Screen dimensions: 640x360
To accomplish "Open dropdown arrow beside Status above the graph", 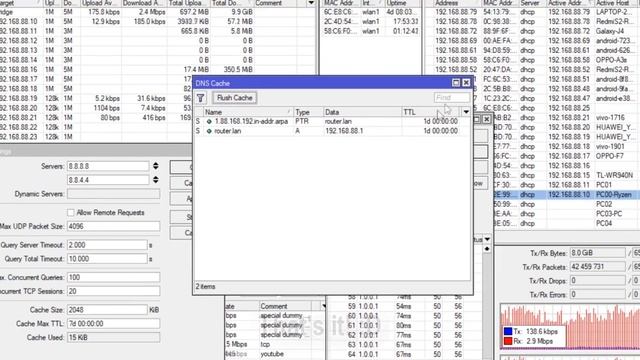I will 487,239.
